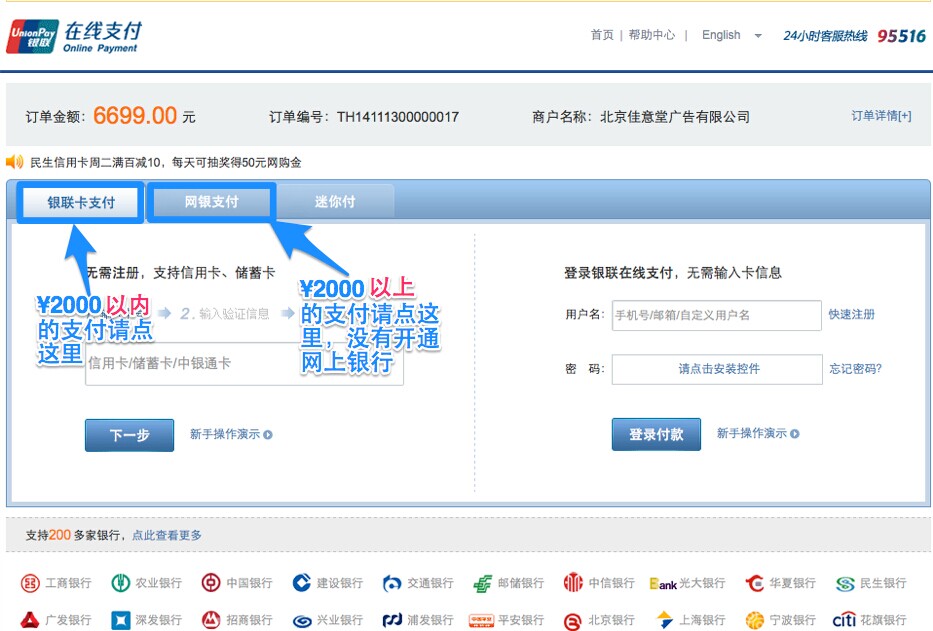Select the 中国银行 bank icon
933x631 pixels.
(211, 583)
